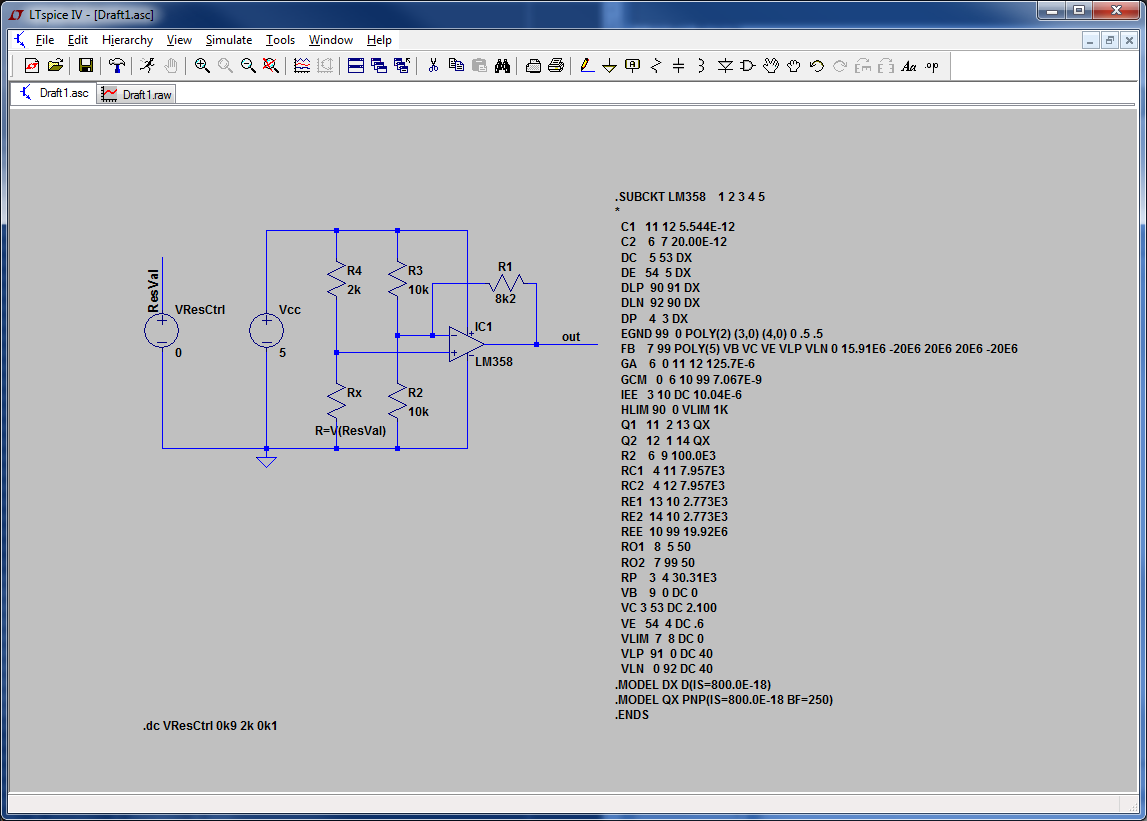
Task: Create a new schematic with toolbar icon
Action: tap(31, 66)
